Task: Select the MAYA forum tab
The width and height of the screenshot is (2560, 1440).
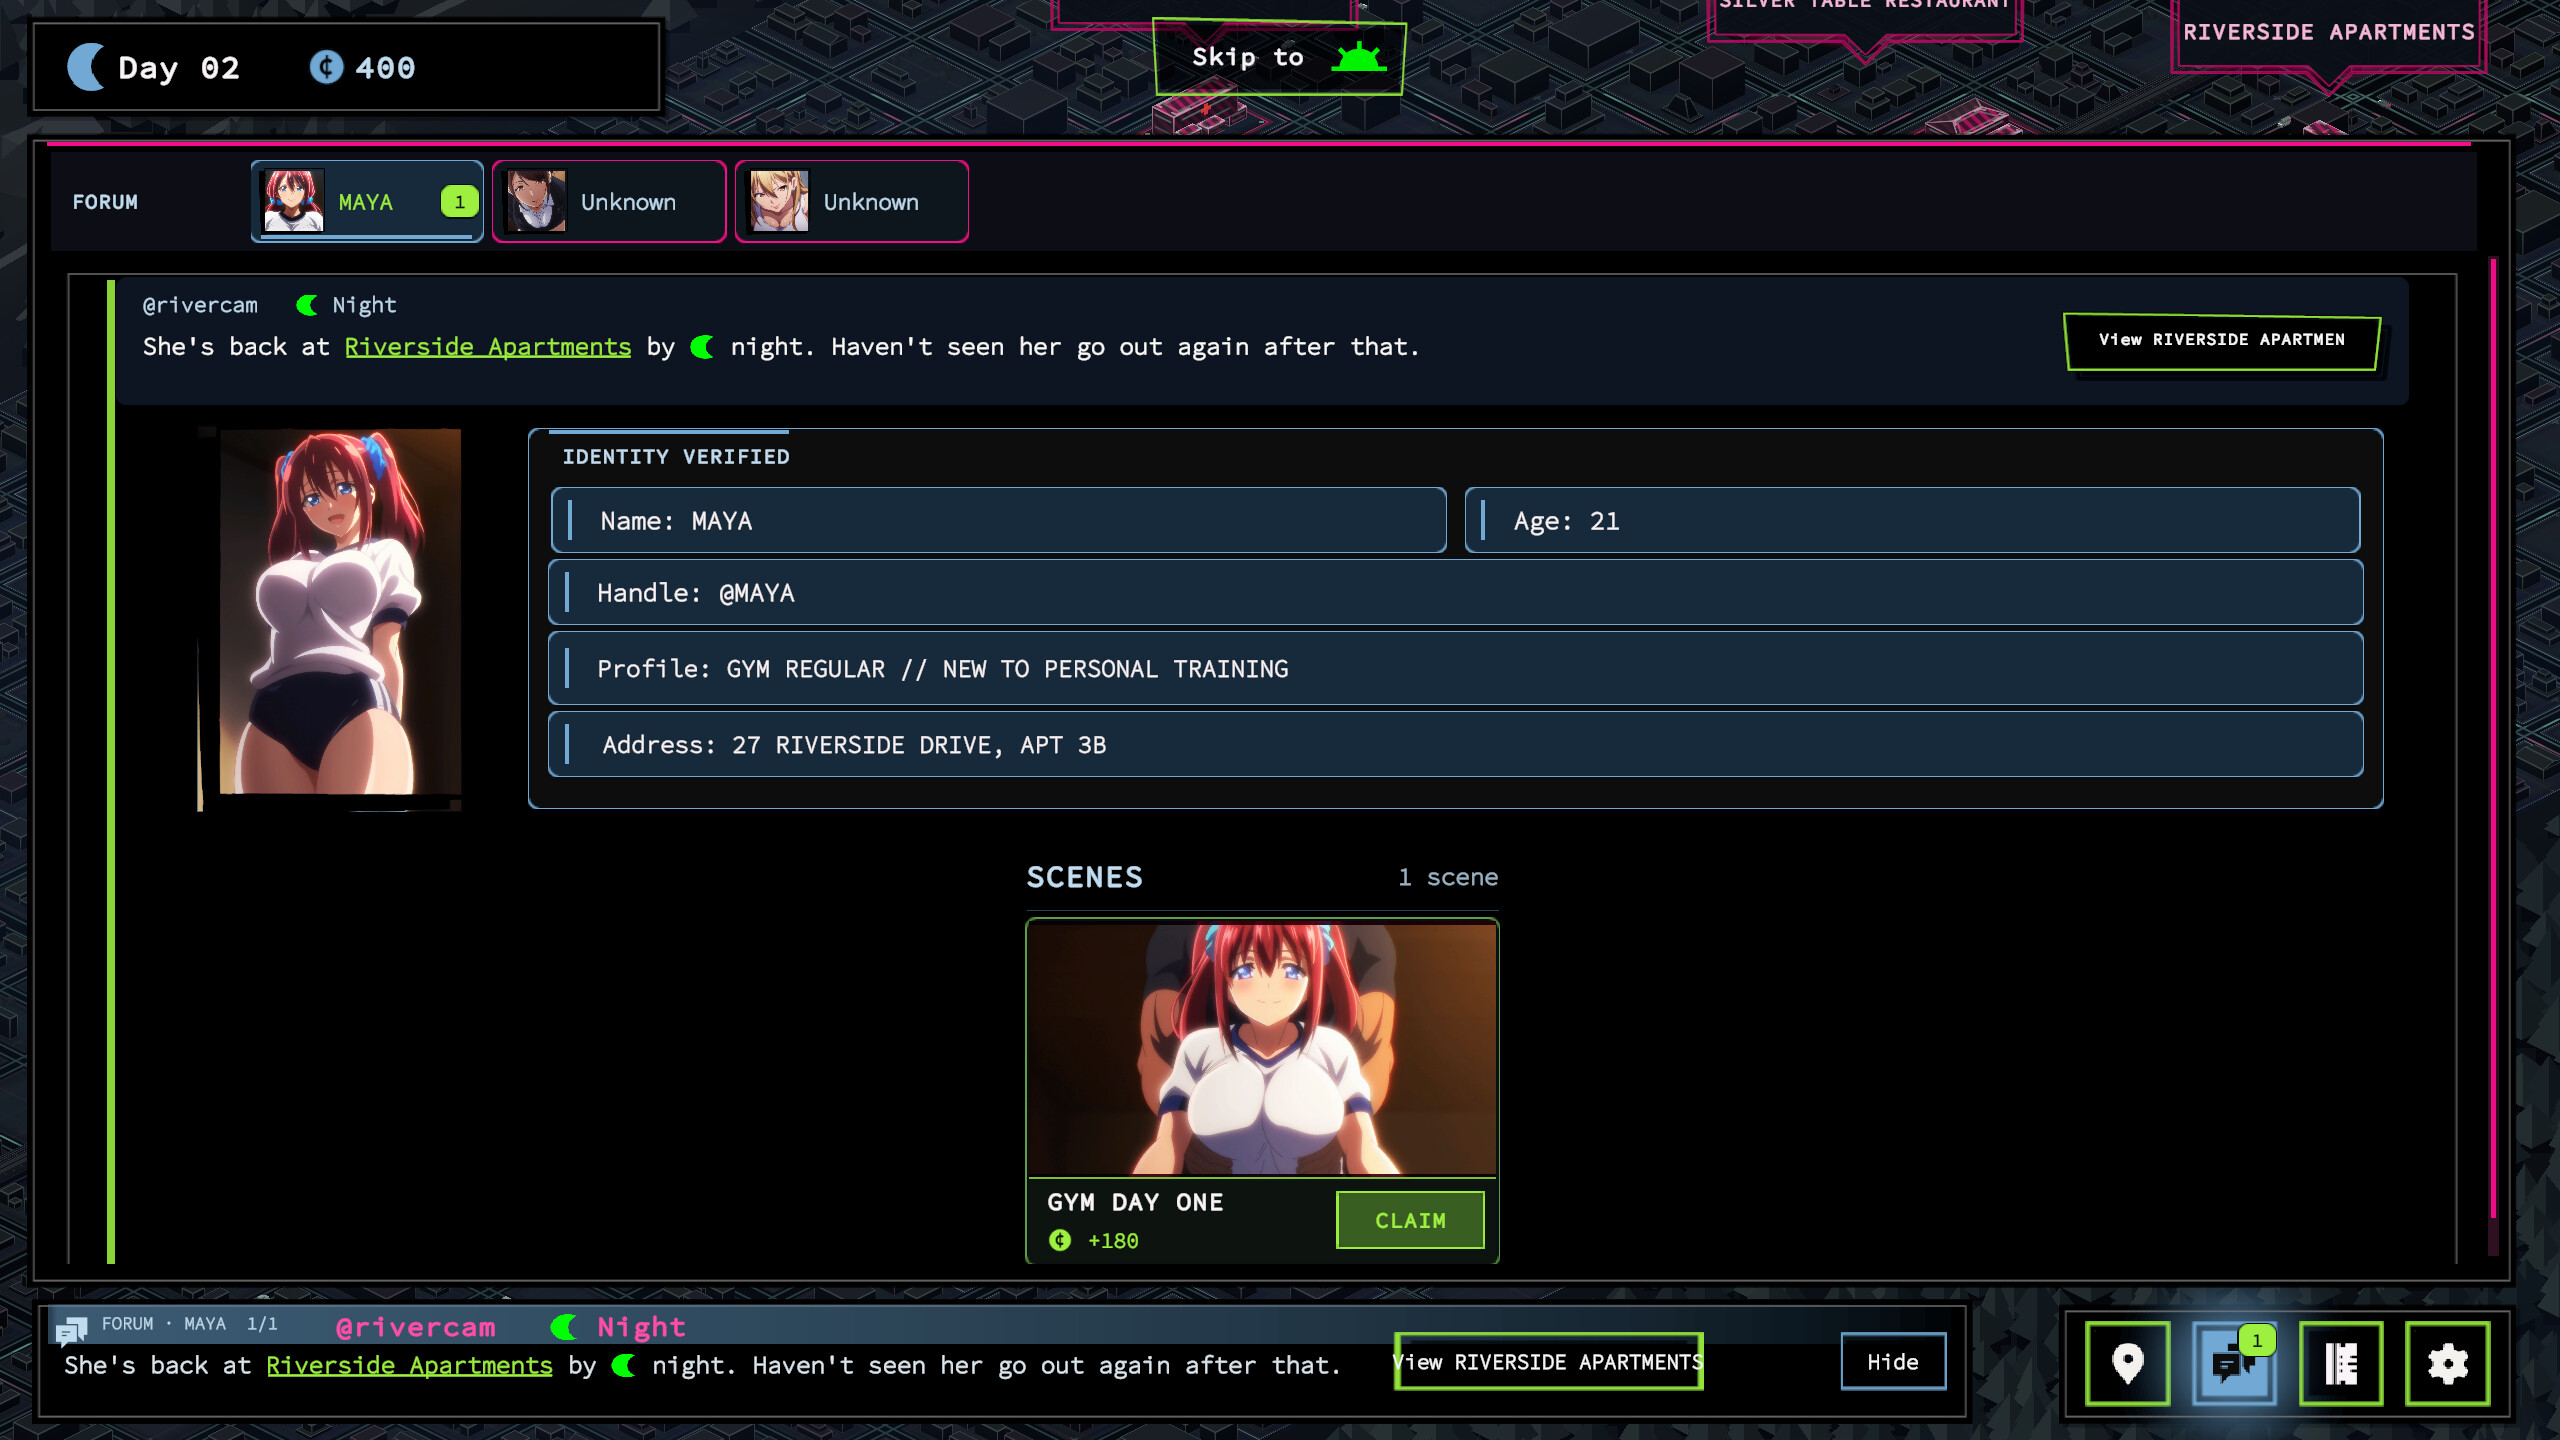Action: [367, 201]
